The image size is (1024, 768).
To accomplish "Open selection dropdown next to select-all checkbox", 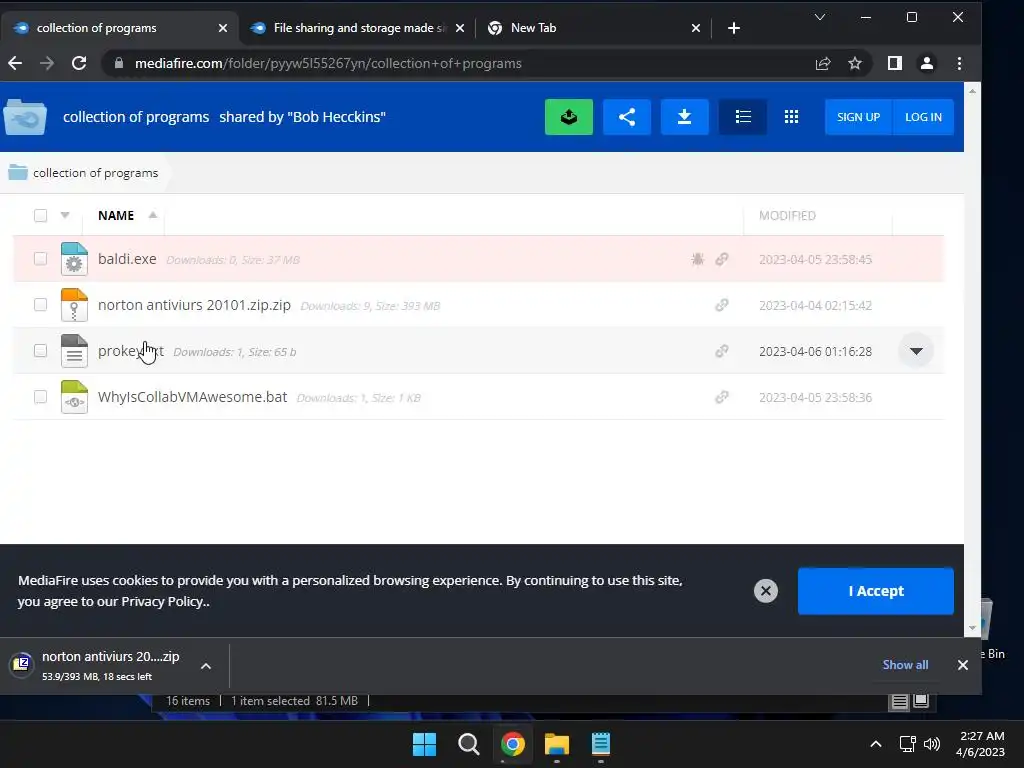I will pyautogui.click(x=65, y=215).
